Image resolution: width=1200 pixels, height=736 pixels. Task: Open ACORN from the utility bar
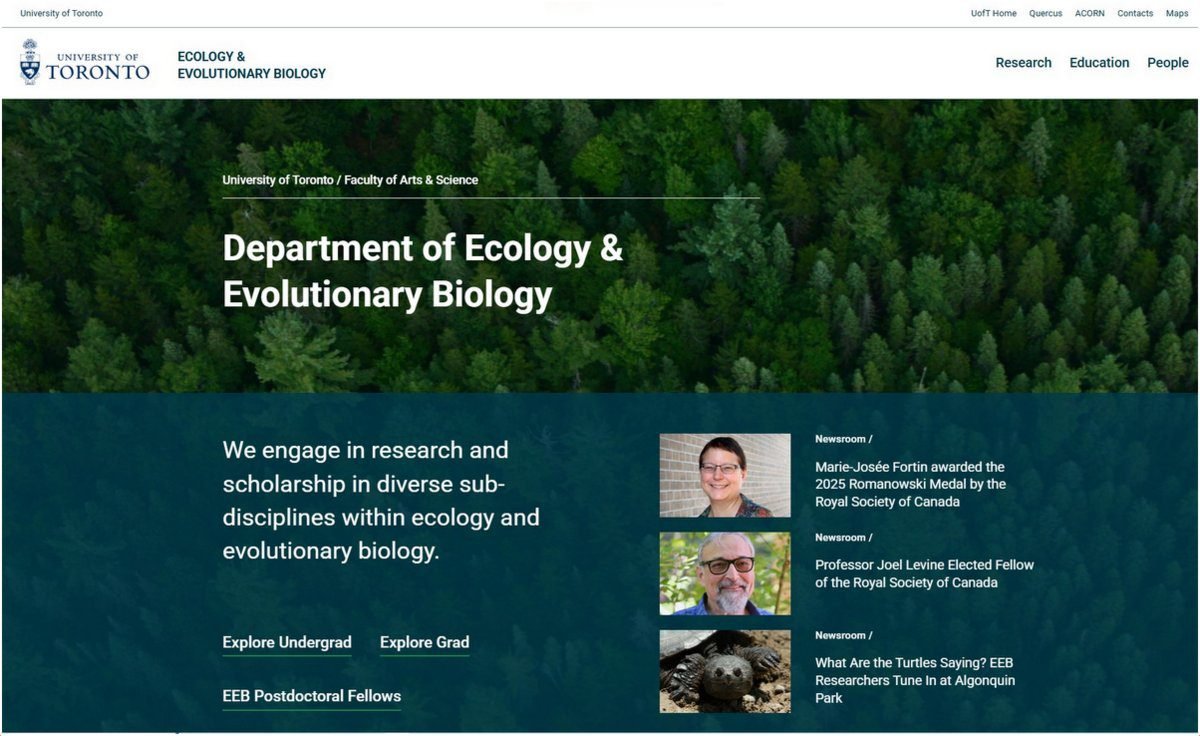point(1088,13)
